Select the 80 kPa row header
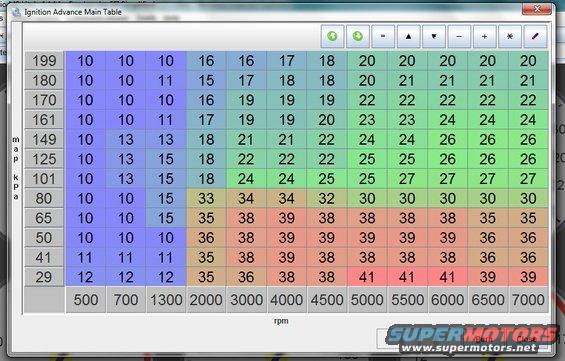This screenshot has height=361, width=565. (x=44, y=198)
